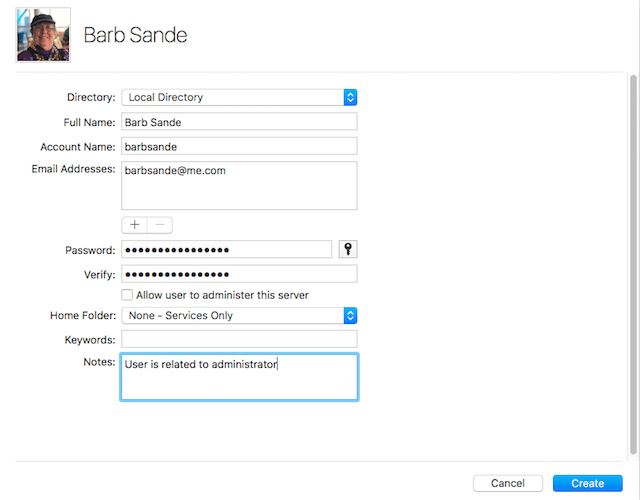Click the Cancel button
The height and width of the screenshot is (500, 640).
pos(508,483)
